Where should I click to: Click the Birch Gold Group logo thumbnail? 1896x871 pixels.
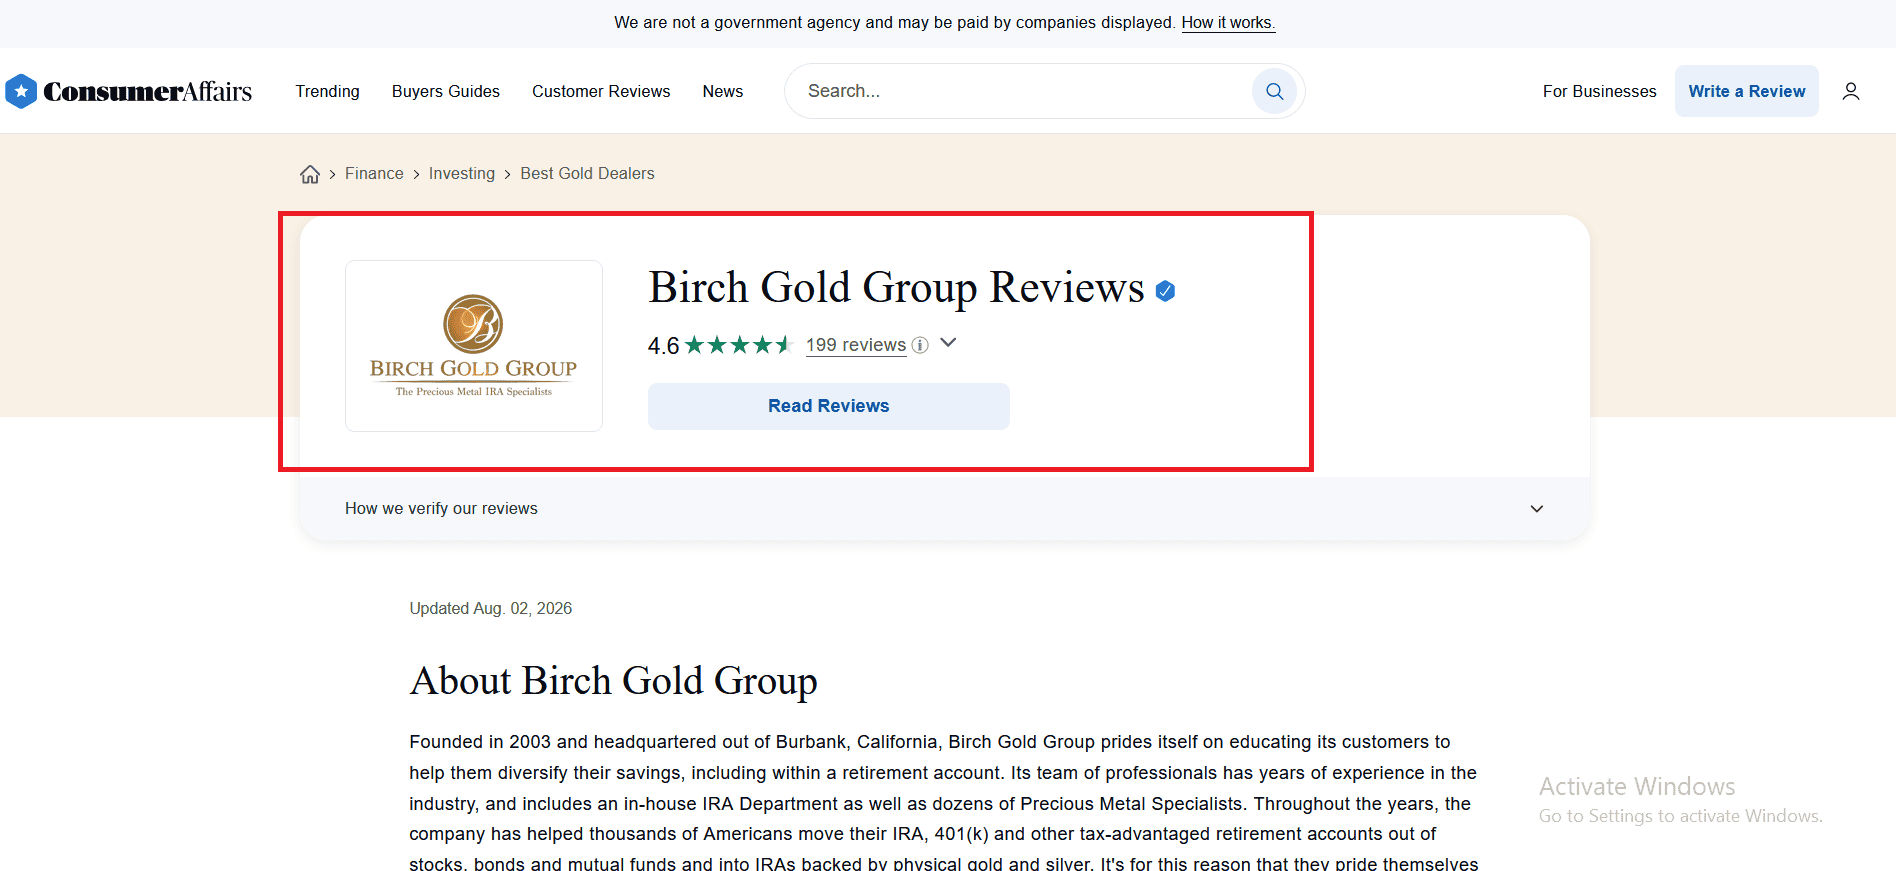(x=474, y=346)
